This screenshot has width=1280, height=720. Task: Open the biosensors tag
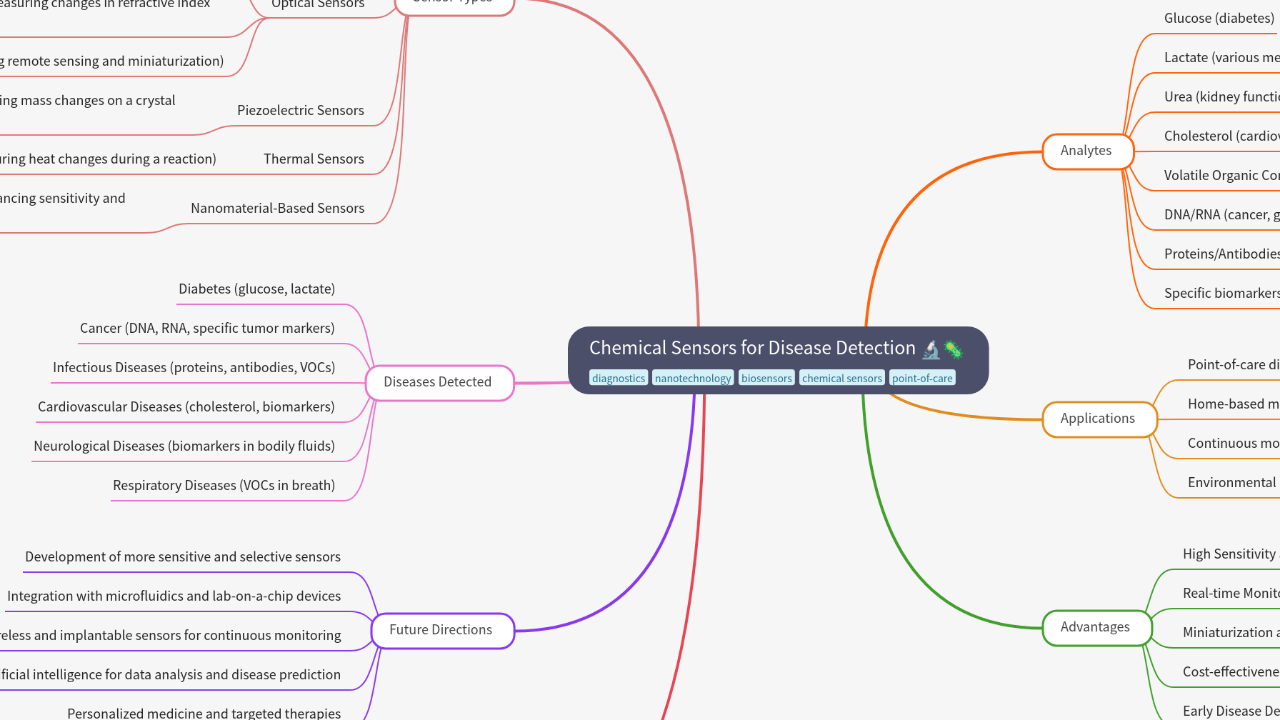click(767, 378)
